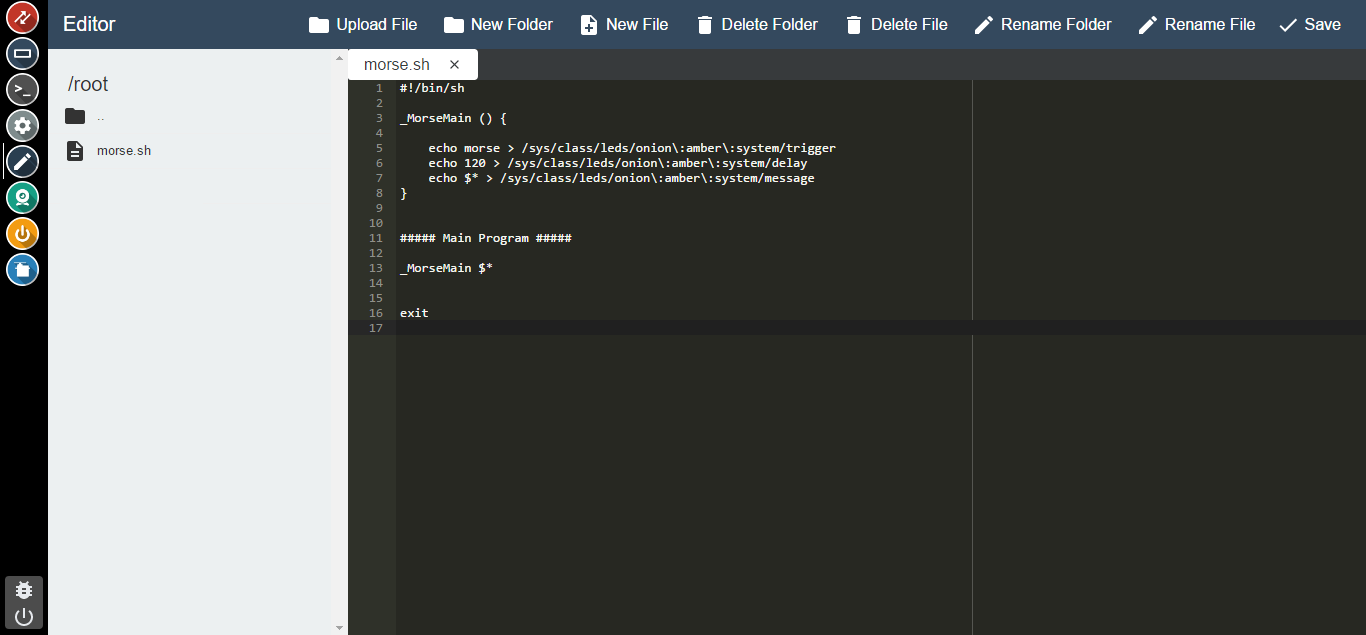Viewport: 1366px width, 635px height.
Task: Click the closing brace on line 8
Action: click(x=403, y=193)
